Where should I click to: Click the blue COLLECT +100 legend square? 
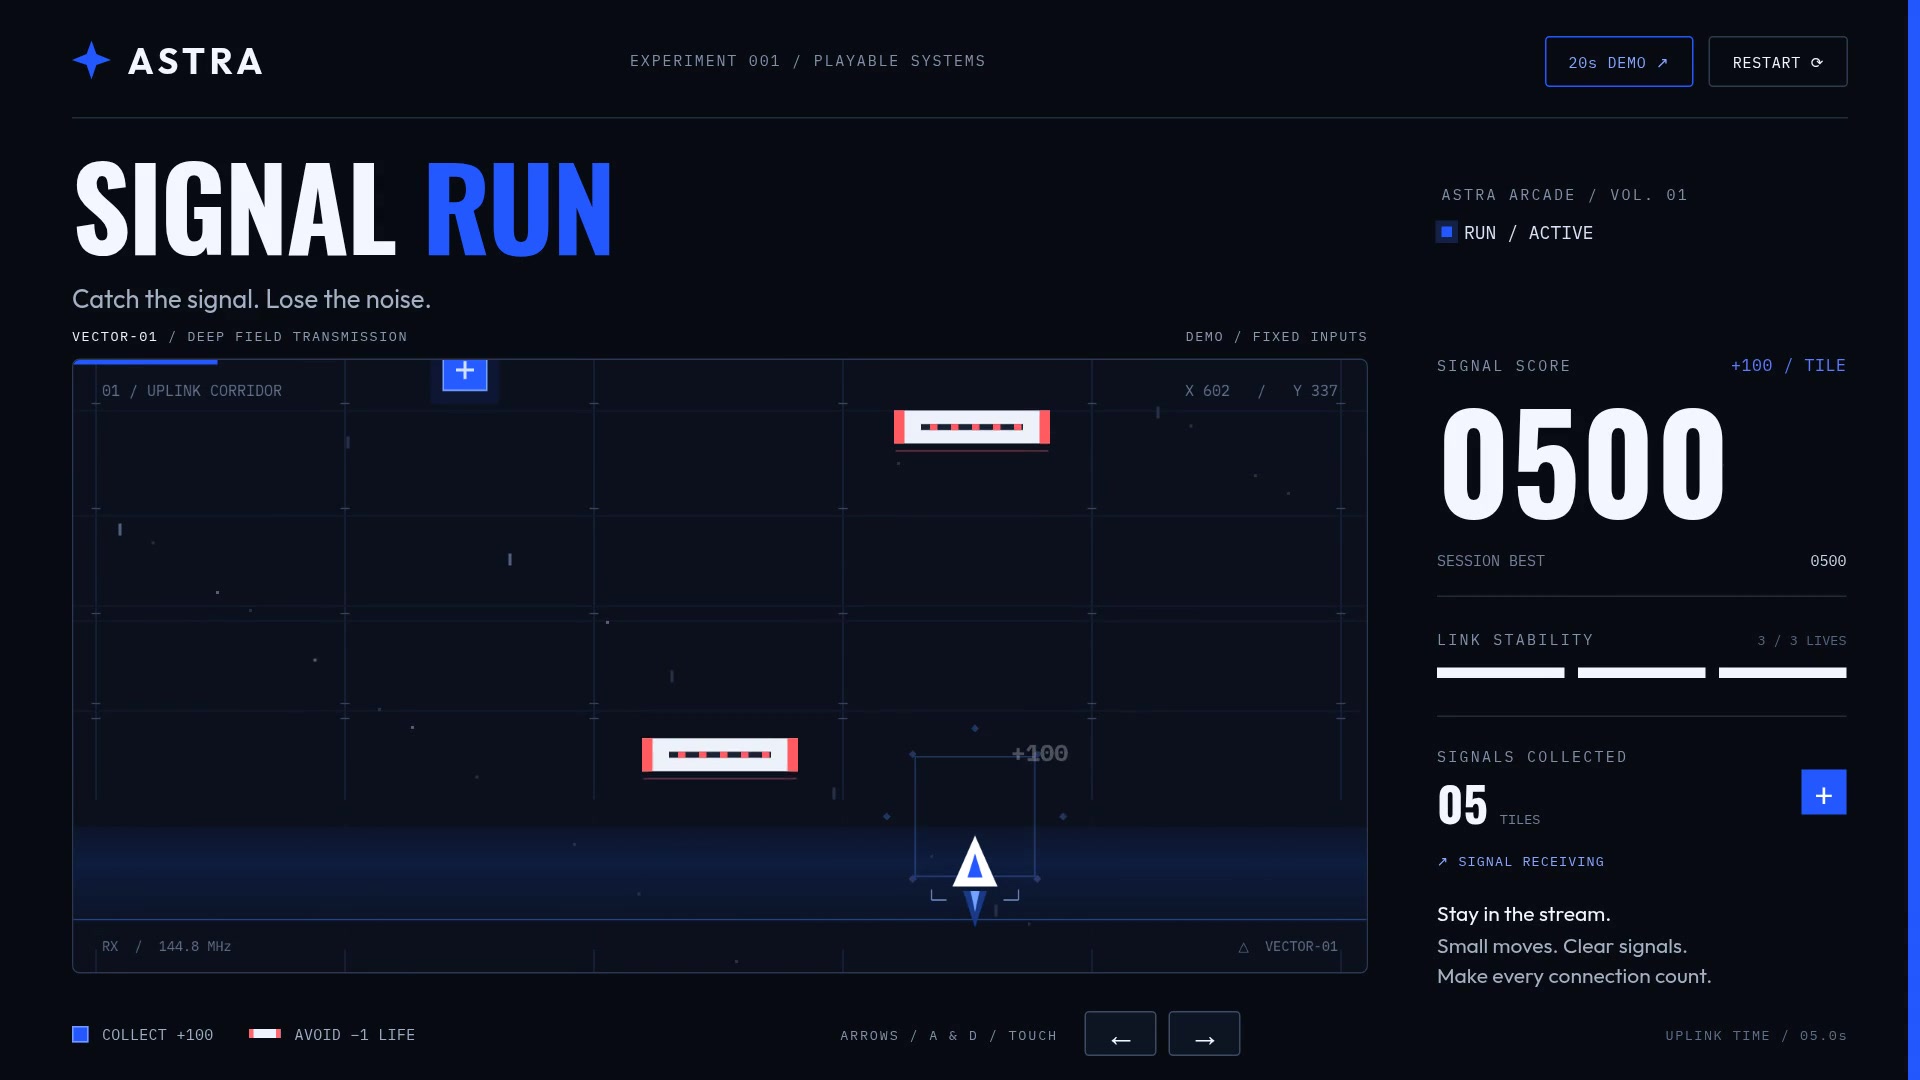click(x=81, y=1035)
